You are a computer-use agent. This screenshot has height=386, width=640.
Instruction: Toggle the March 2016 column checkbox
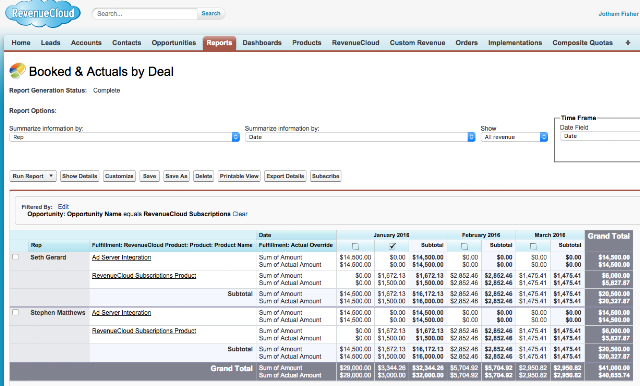(533, 246)
